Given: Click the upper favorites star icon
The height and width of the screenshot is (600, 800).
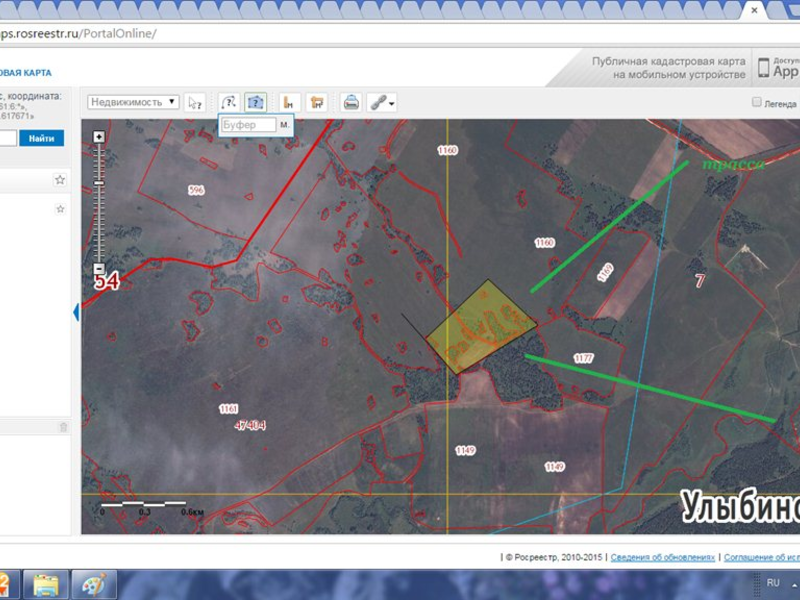Looking at the screenshot, I should [x=60, y=180].
